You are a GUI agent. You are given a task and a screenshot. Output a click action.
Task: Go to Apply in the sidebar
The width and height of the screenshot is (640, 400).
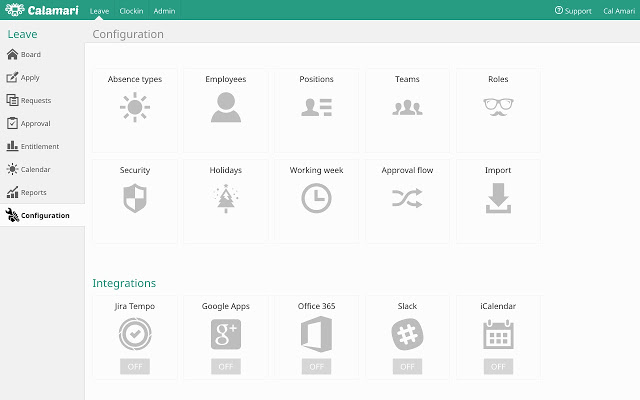30,78
